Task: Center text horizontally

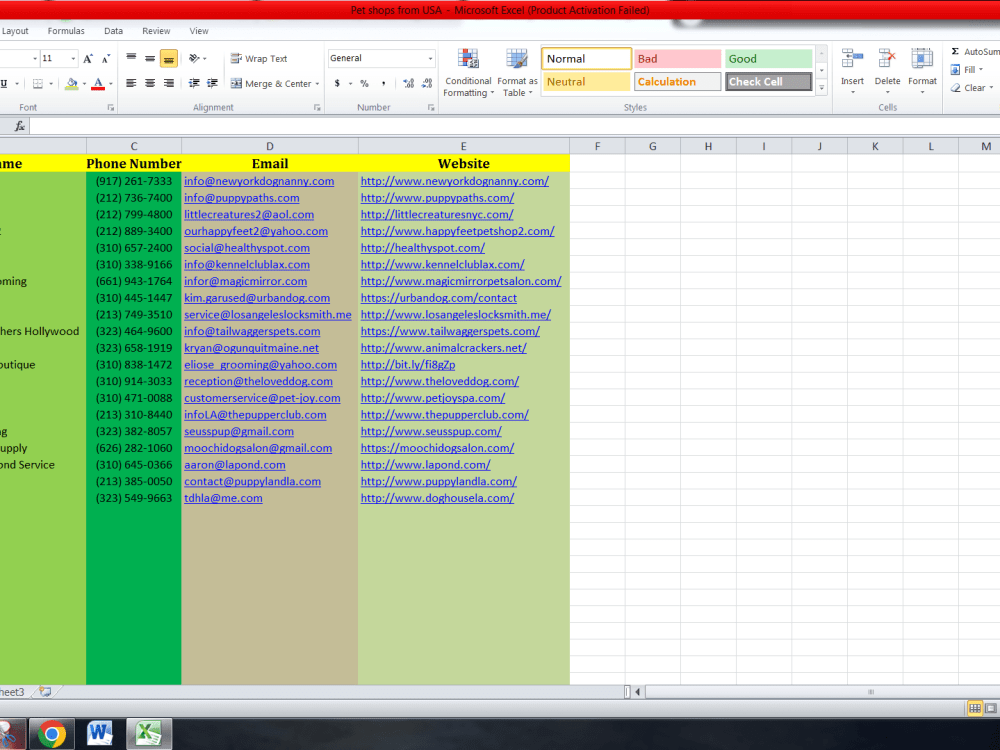Action: [x=150, y=83]
